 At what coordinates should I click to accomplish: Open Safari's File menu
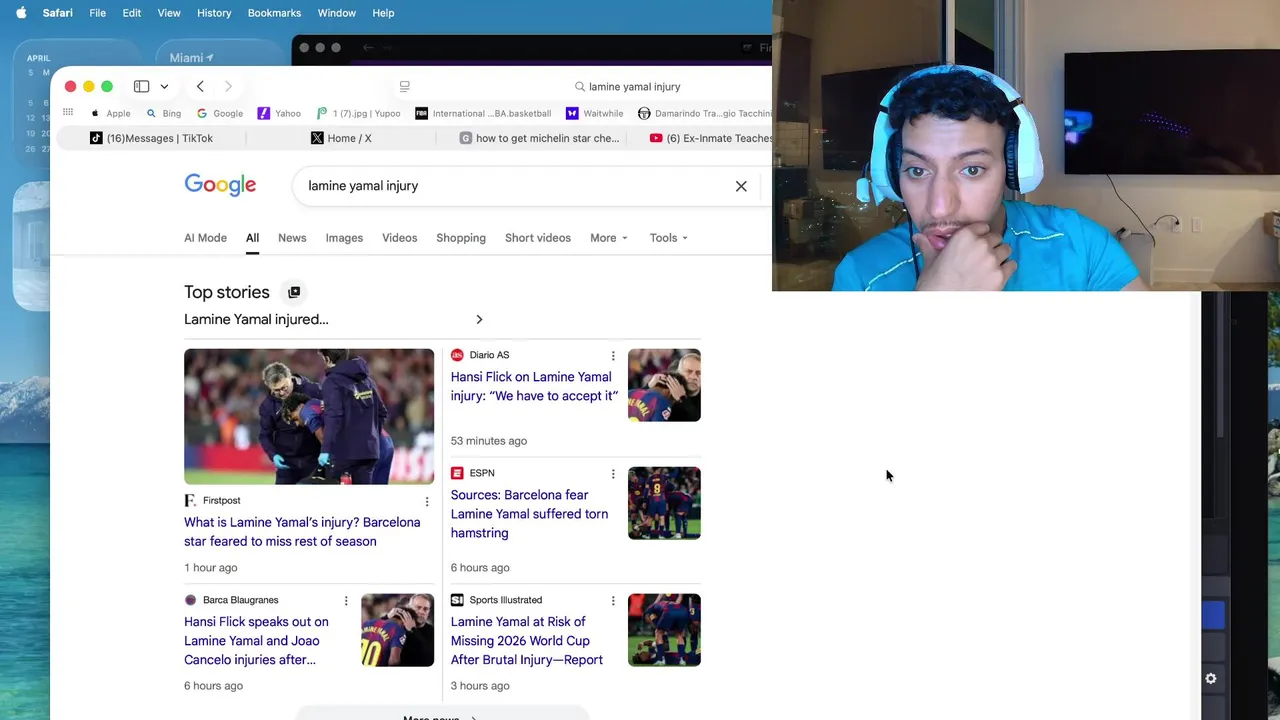pyautogui.click(x=97, y=13)
